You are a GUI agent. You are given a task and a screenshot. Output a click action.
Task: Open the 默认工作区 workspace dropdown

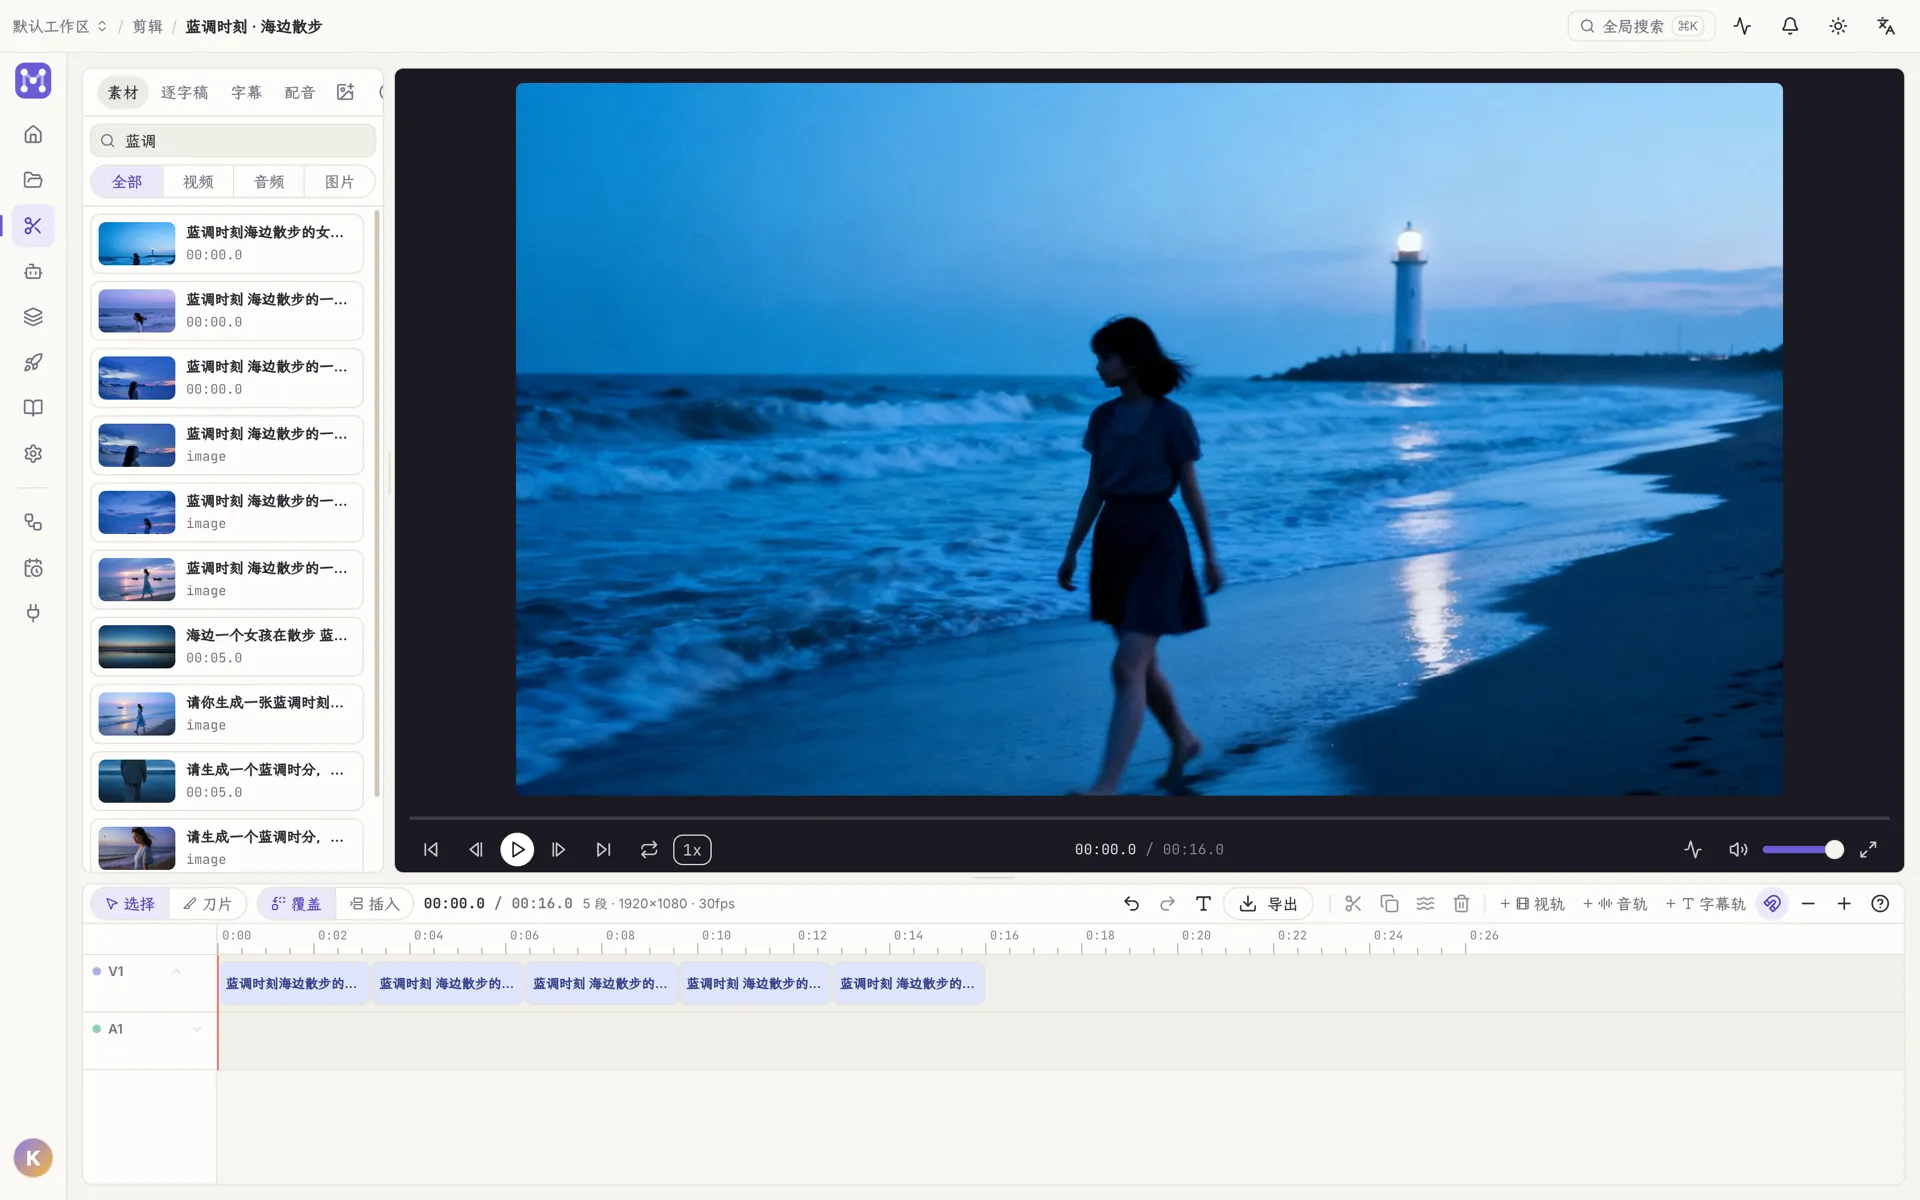(x=60, y=26)
